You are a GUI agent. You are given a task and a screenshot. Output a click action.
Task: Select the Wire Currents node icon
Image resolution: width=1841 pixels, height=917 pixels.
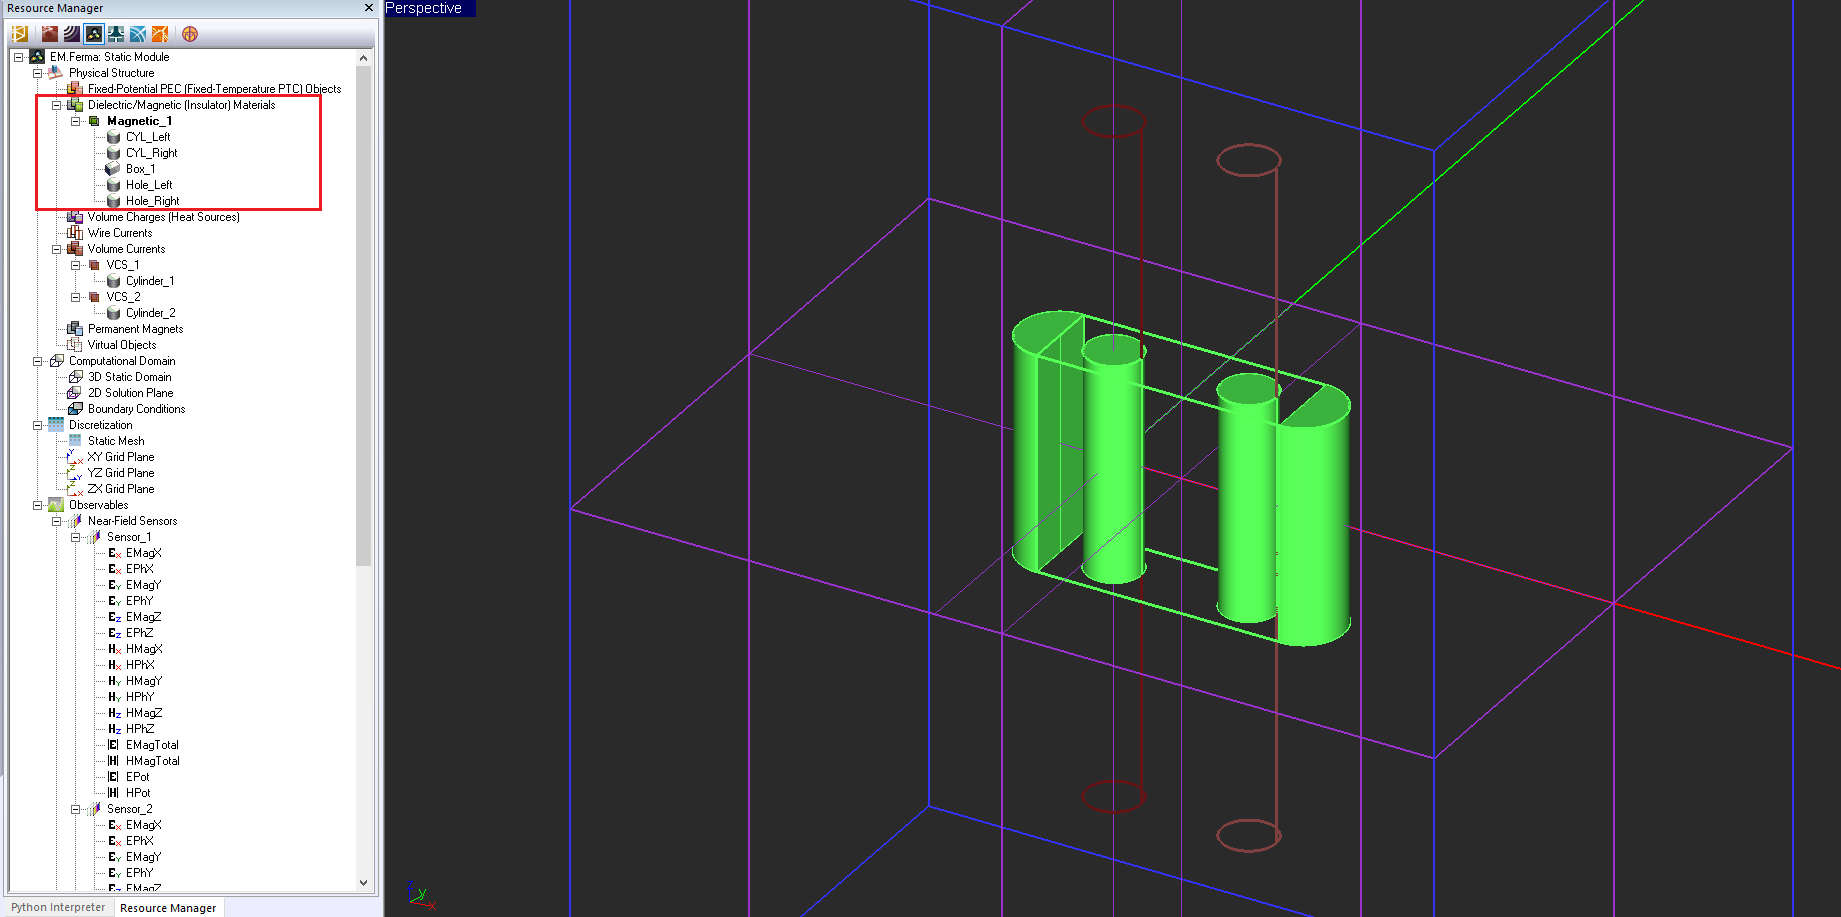(75, 233)
